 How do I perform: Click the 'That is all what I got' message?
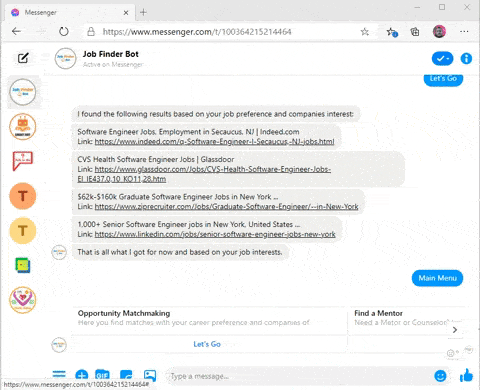click(x=180, y=252)
